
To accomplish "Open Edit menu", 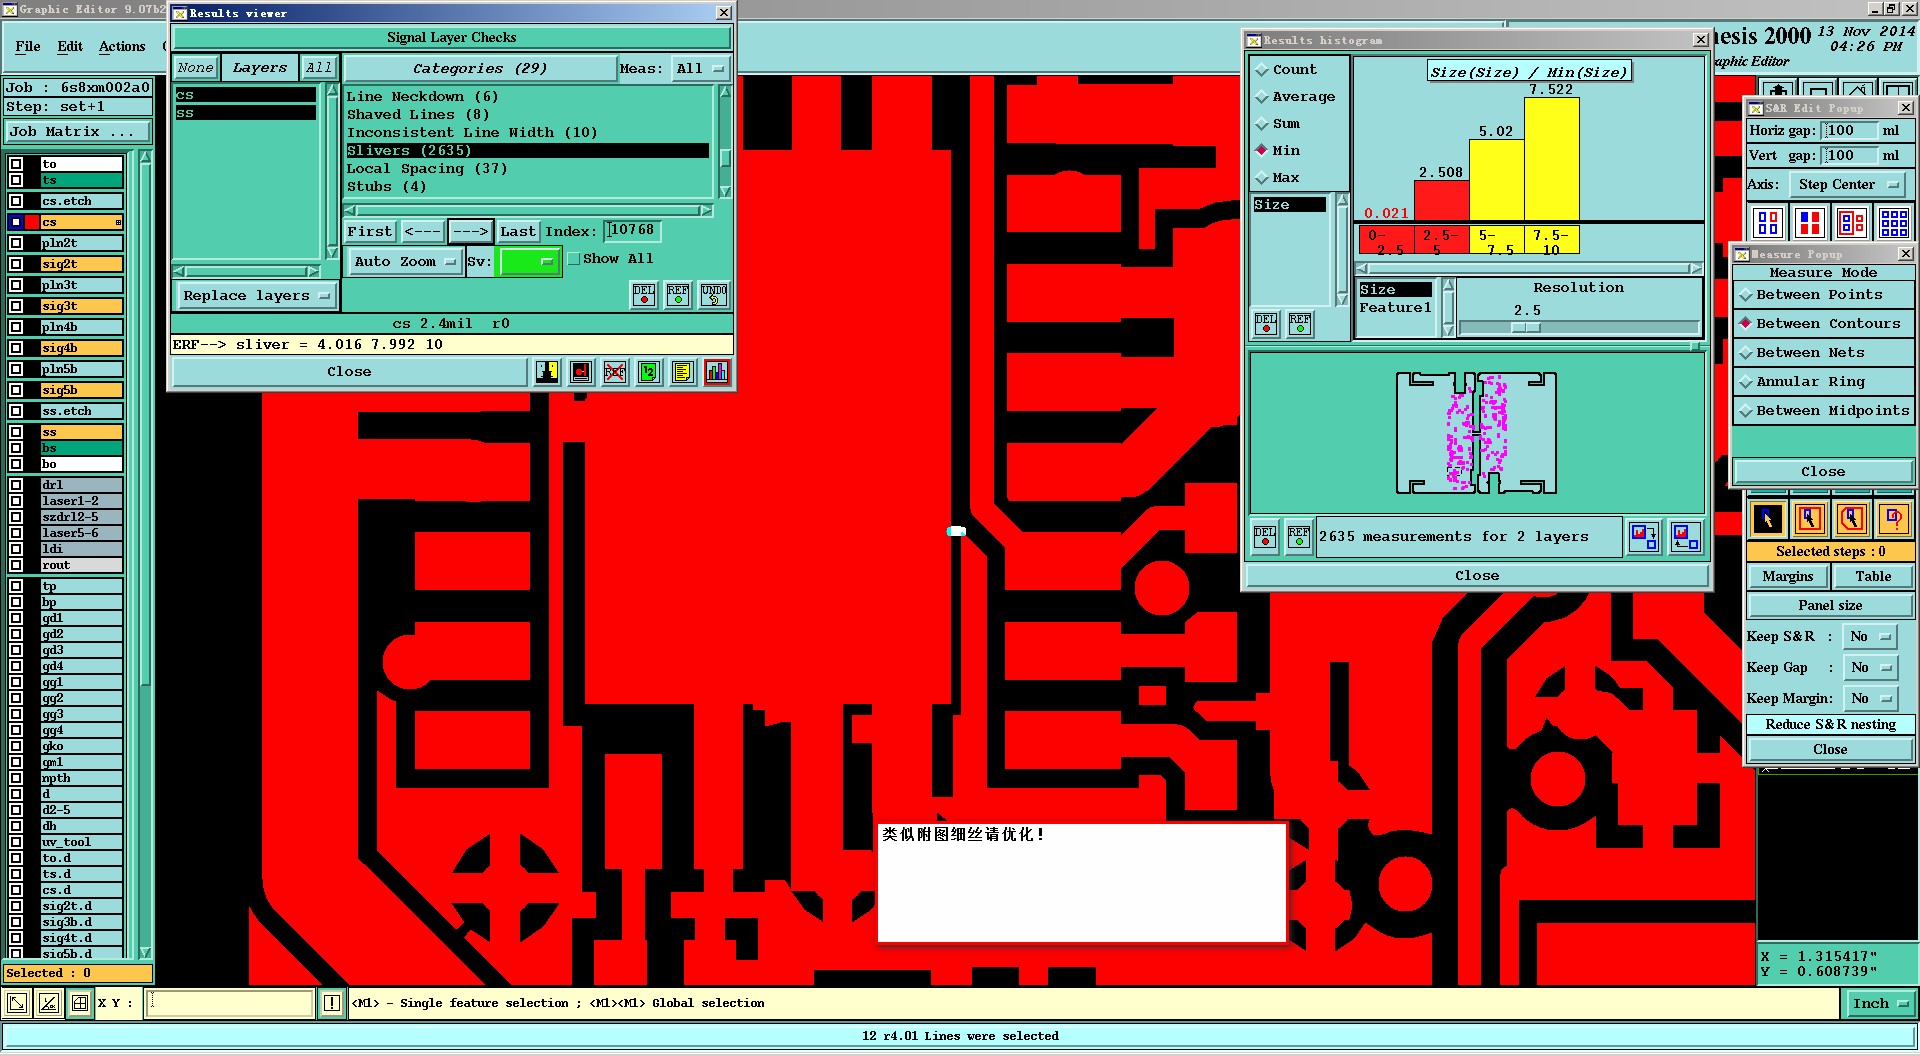I will coord(70,47).
